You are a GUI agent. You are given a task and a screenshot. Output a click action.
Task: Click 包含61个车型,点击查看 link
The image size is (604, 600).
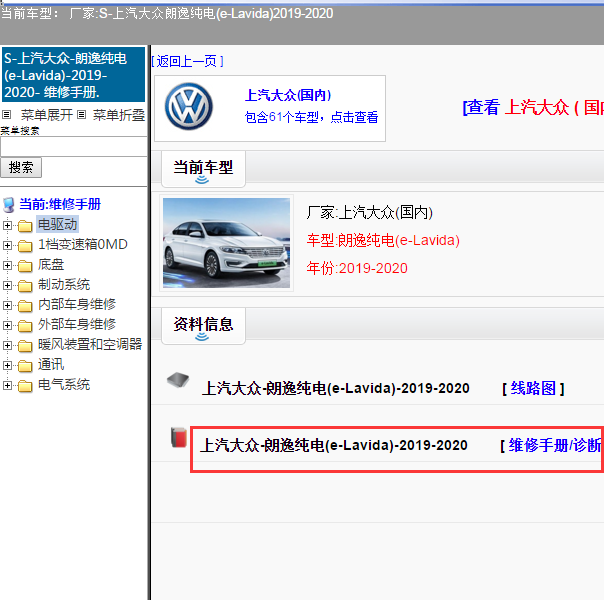pos(311,117)
